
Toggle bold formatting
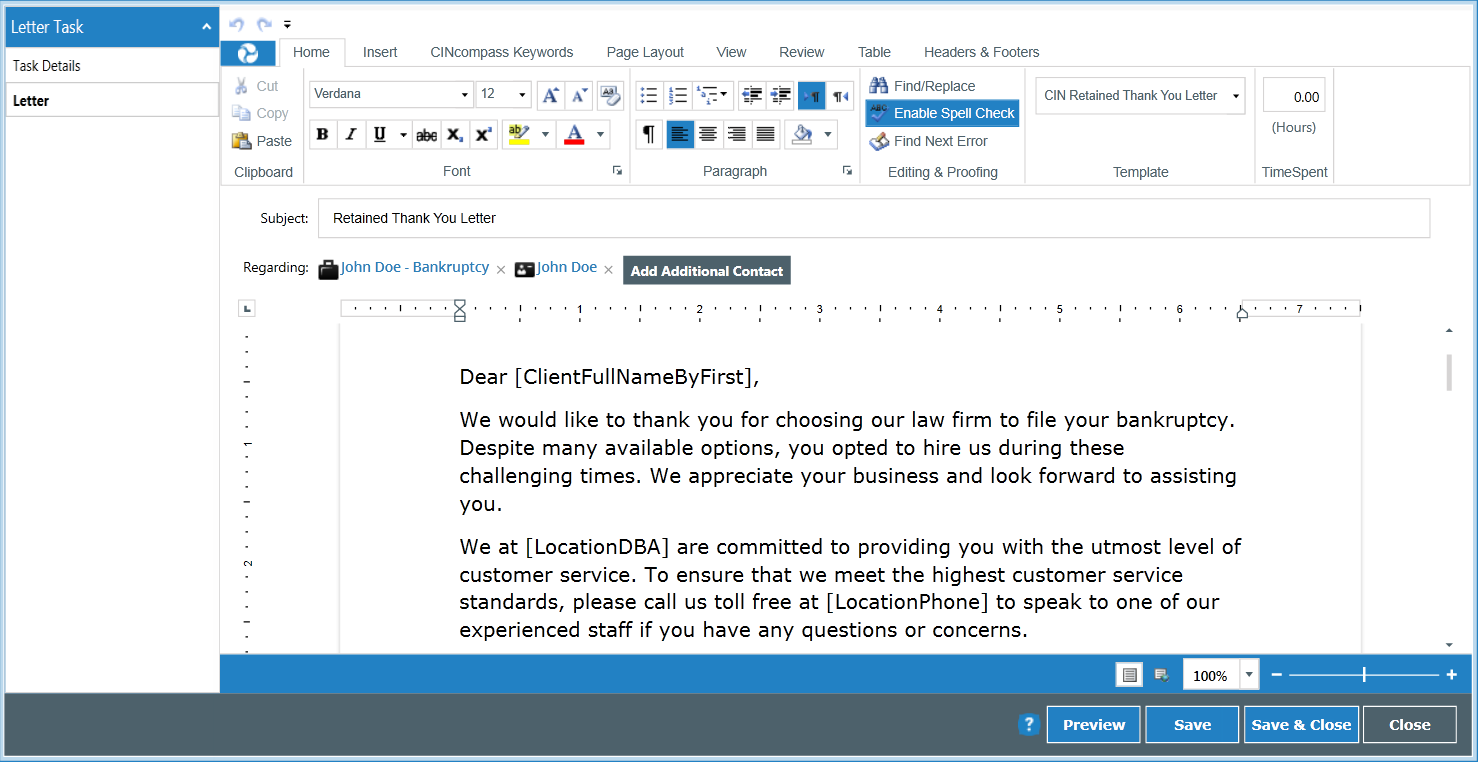(x=322, y=135)
